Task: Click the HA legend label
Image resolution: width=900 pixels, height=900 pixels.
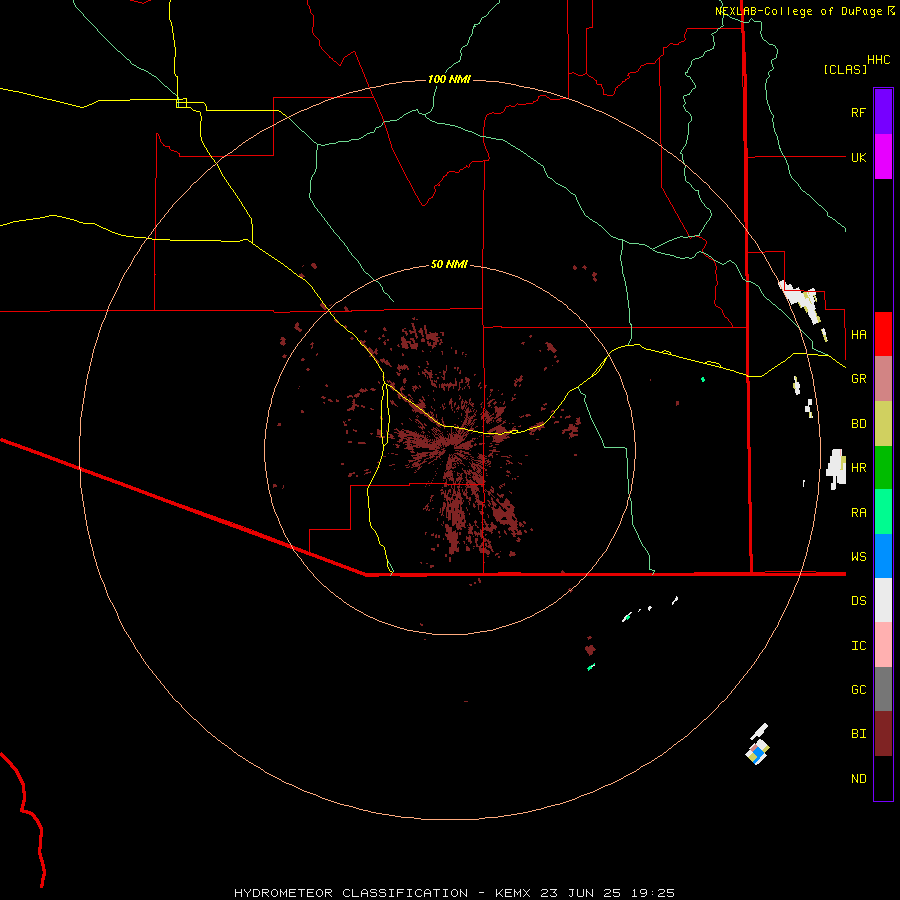Action: (x=858, y=334)
